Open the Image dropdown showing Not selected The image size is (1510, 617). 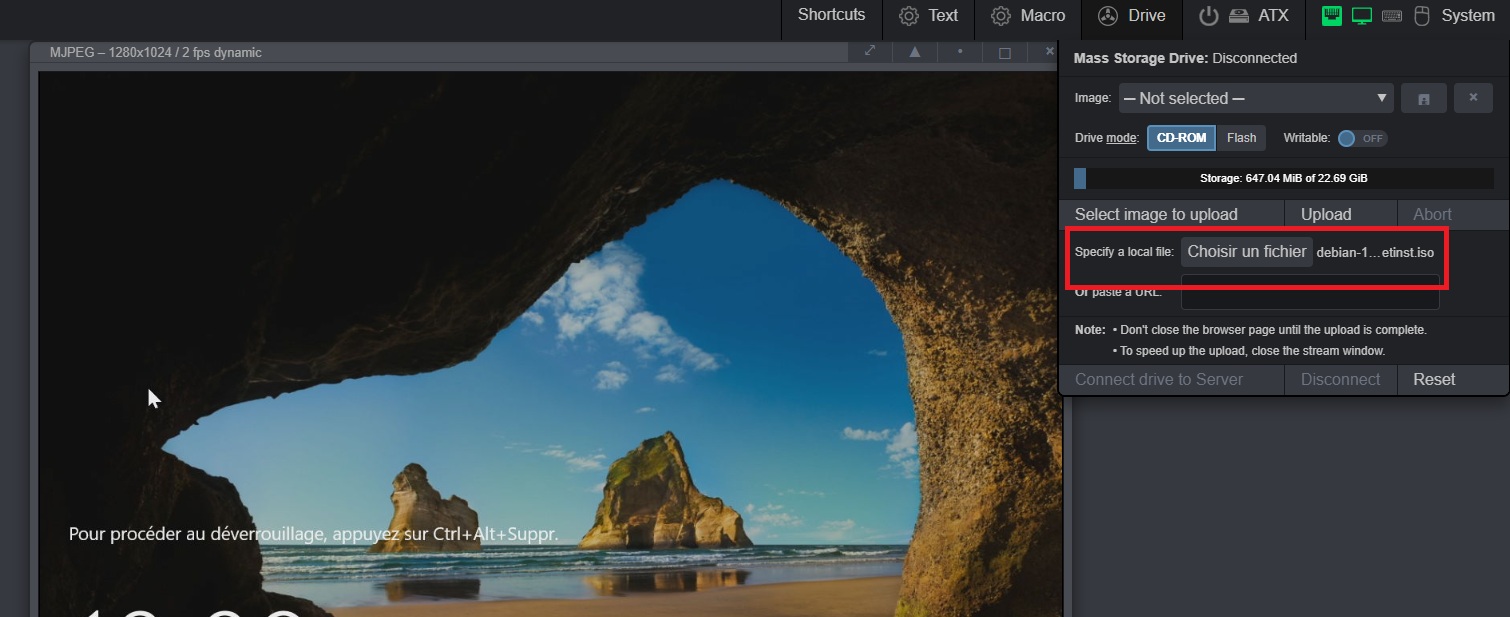click(1256, 98)
